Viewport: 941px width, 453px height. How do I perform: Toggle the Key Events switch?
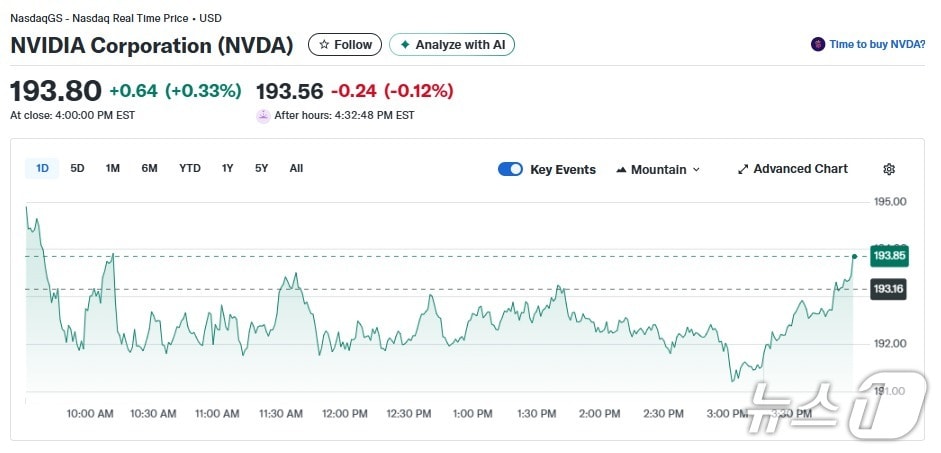510,169
